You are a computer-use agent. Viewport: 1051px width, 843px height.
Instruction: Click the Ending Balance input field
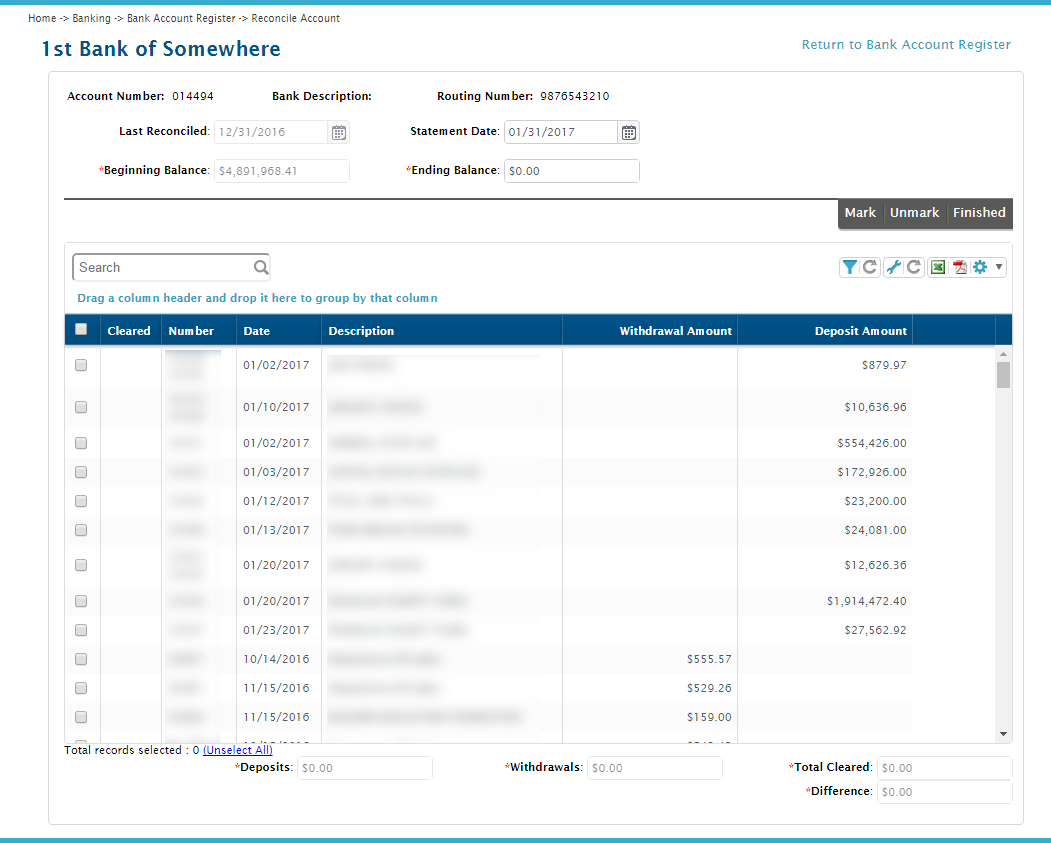point(571,171)
